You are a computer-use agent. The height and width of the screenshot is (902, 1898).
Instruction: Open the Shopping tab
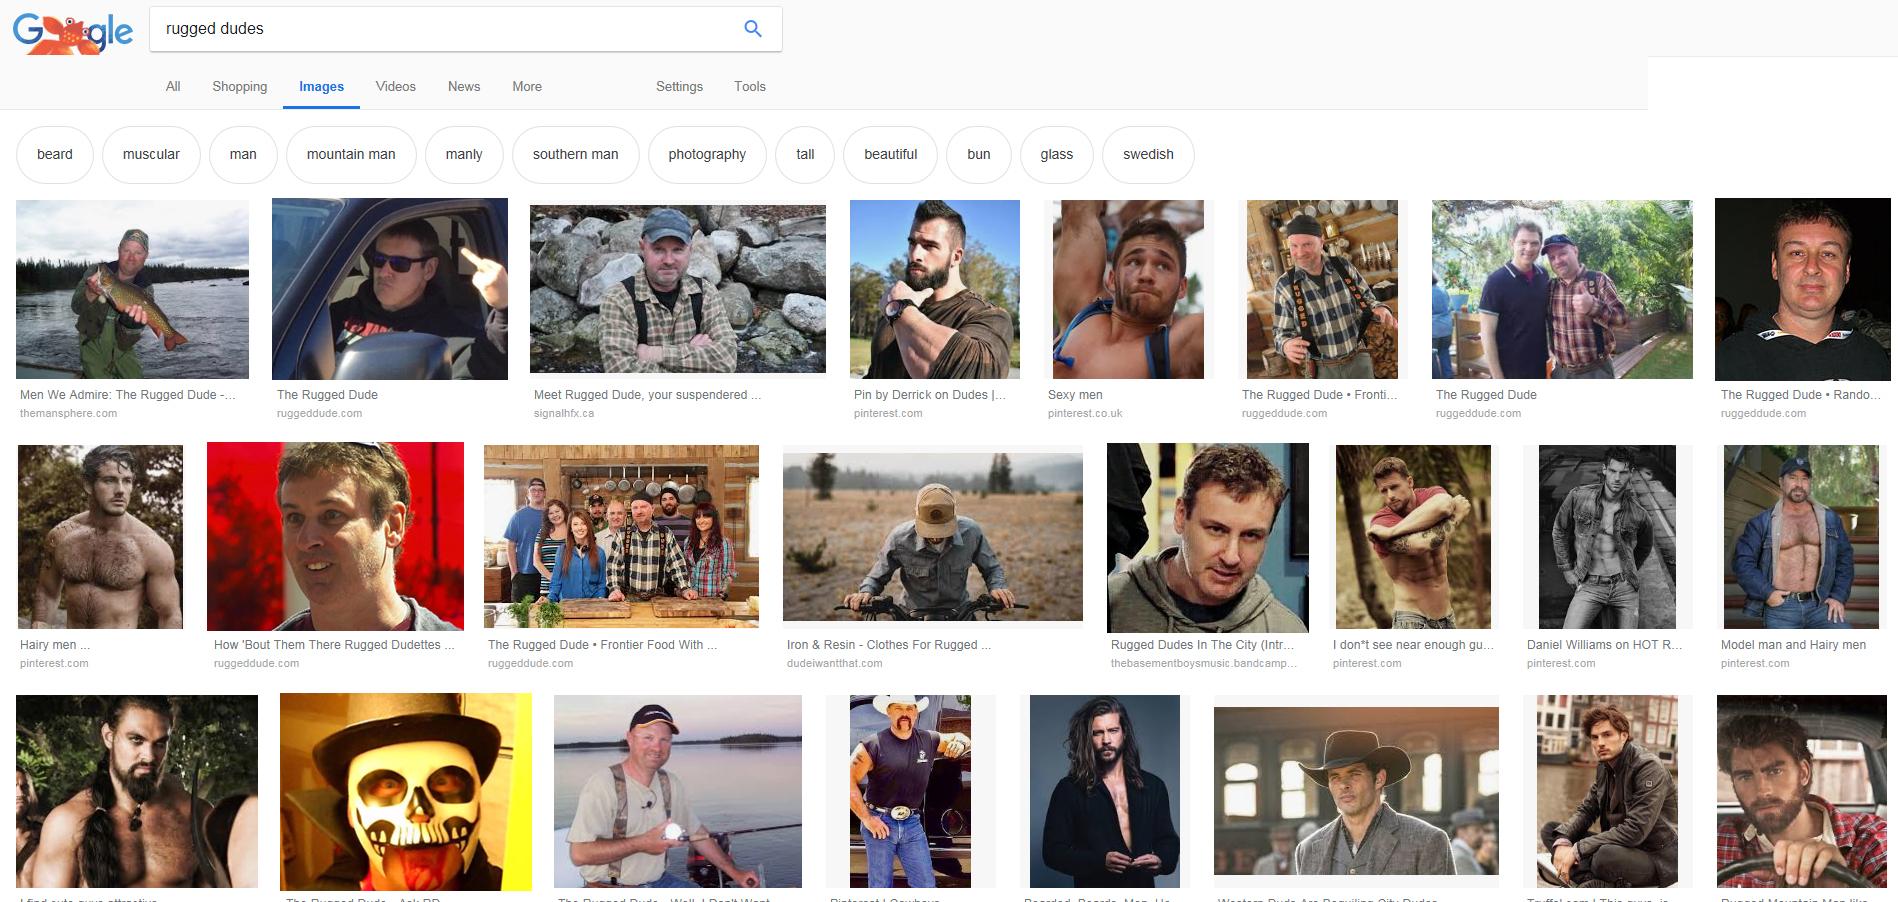click(x=240, y=86)
